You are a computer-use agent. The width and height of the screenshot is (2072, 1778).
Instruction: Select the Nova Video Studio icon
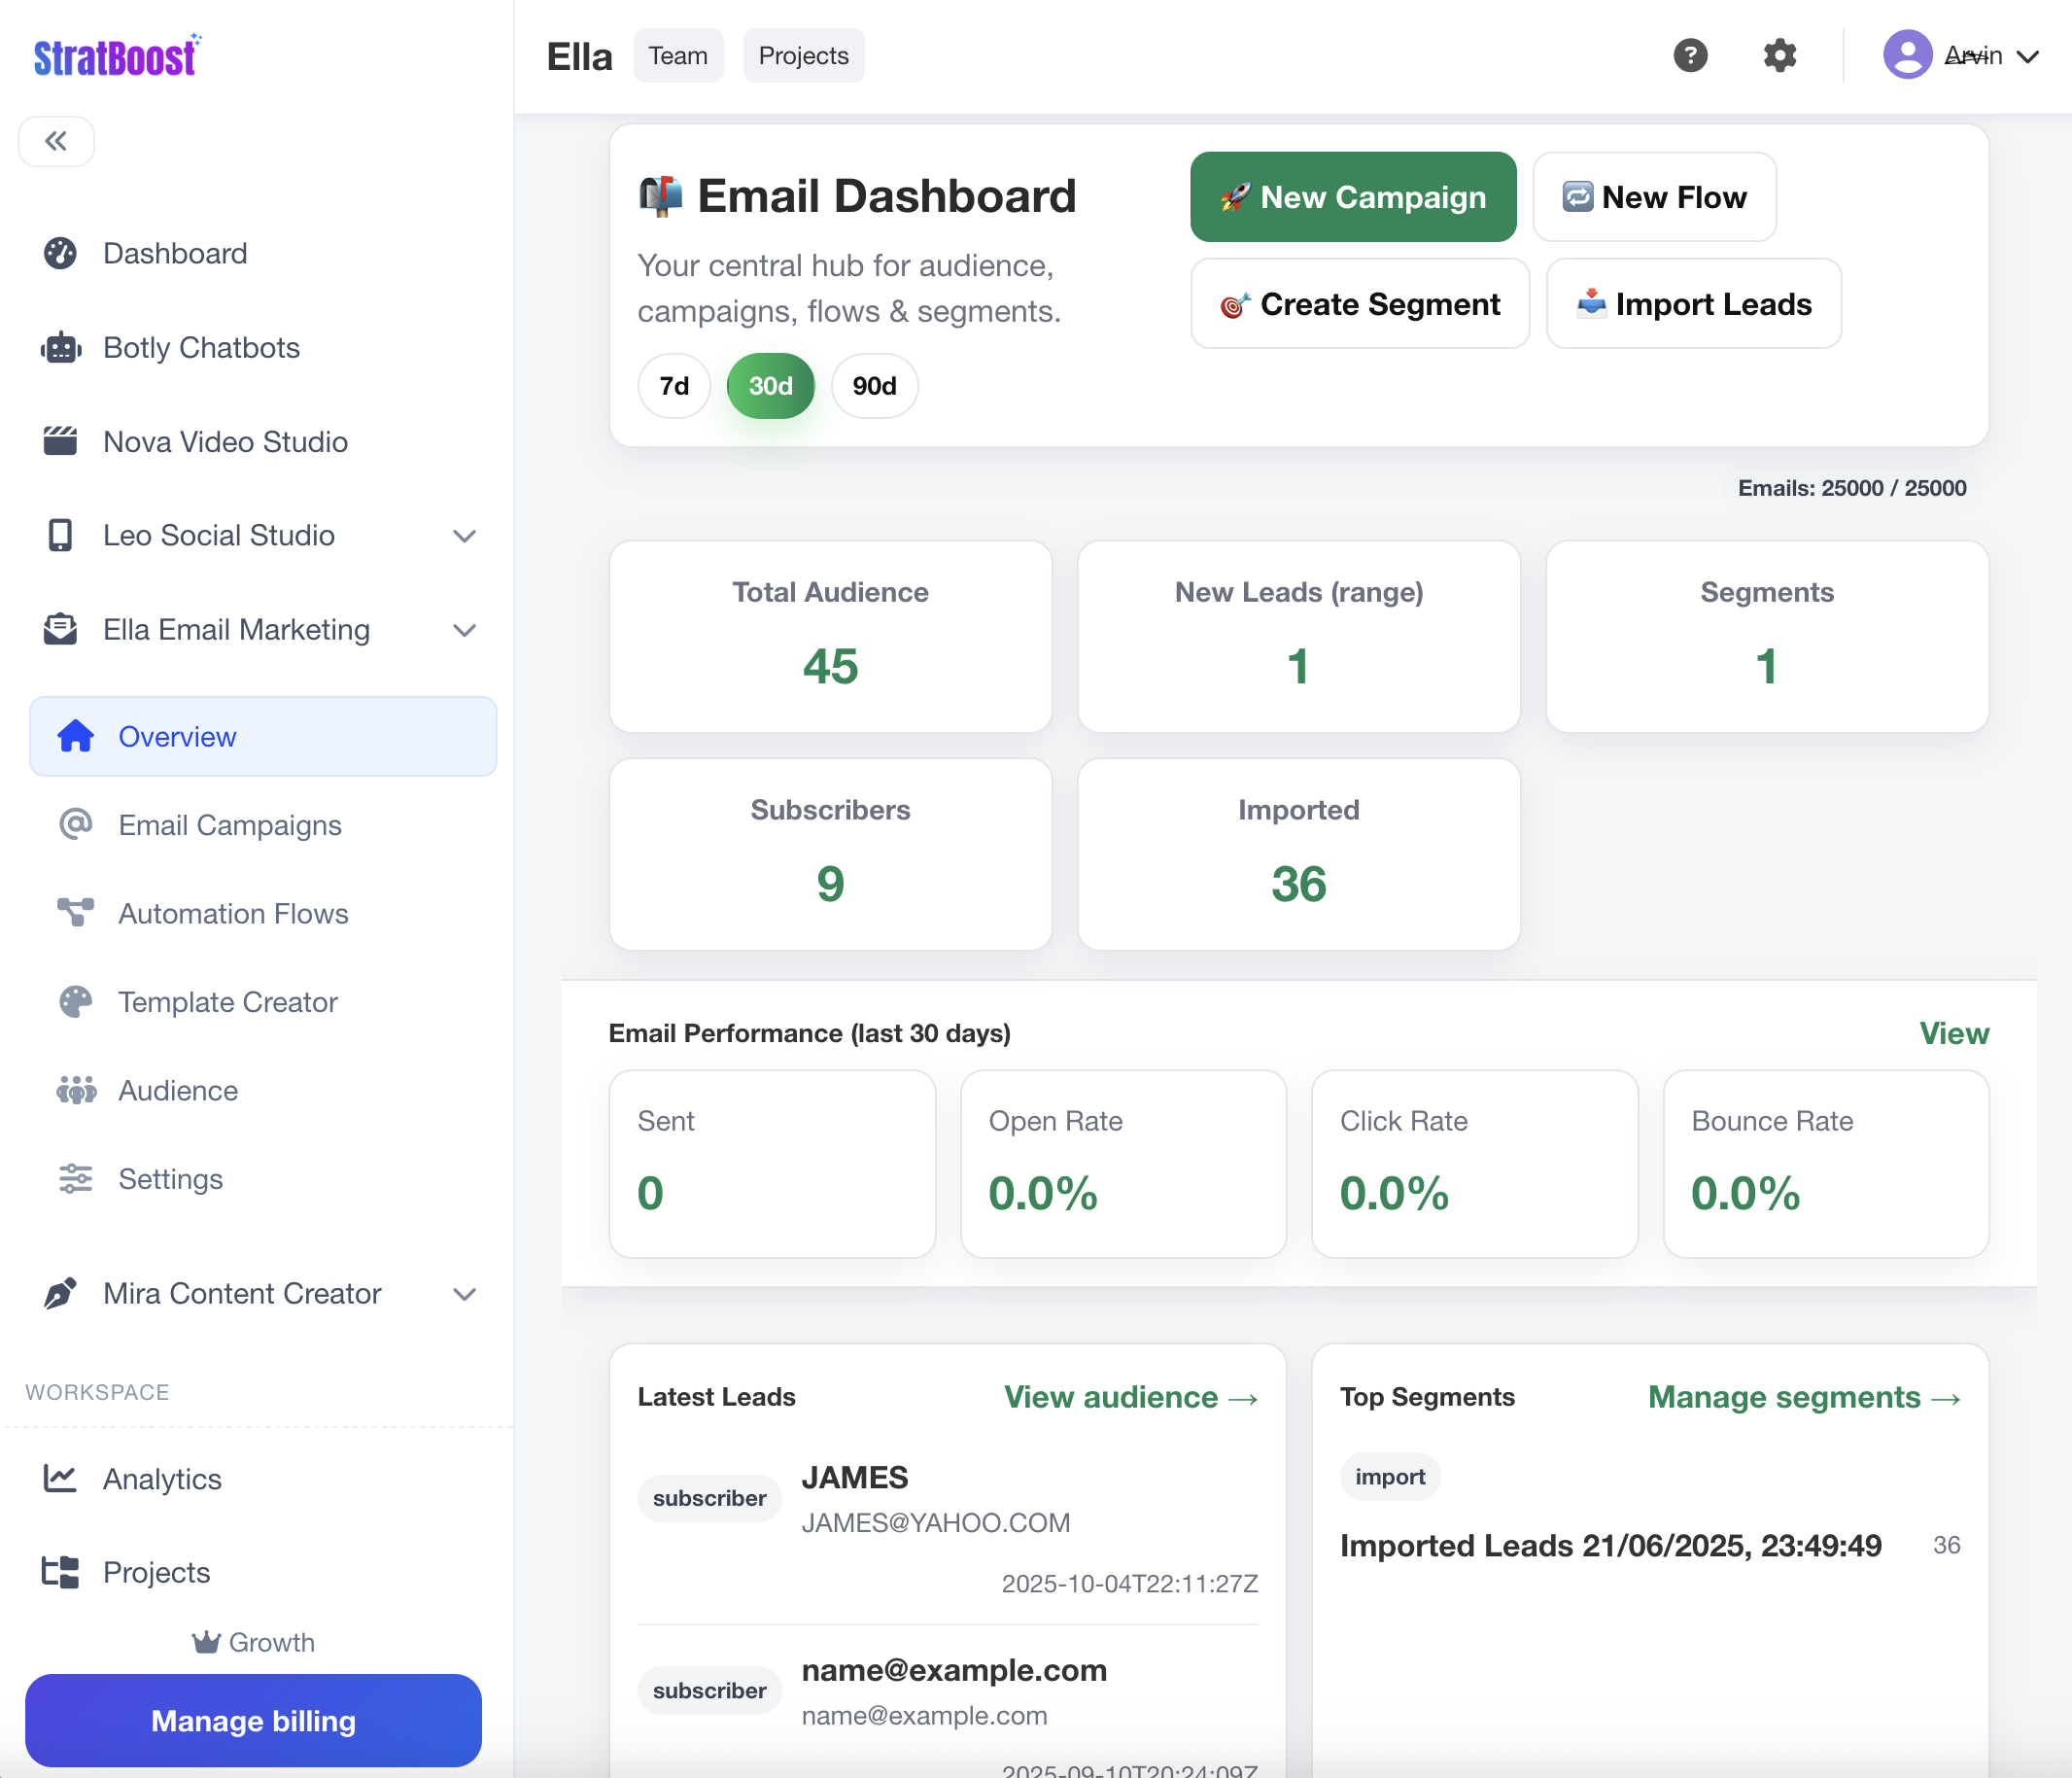pos(61,440)
